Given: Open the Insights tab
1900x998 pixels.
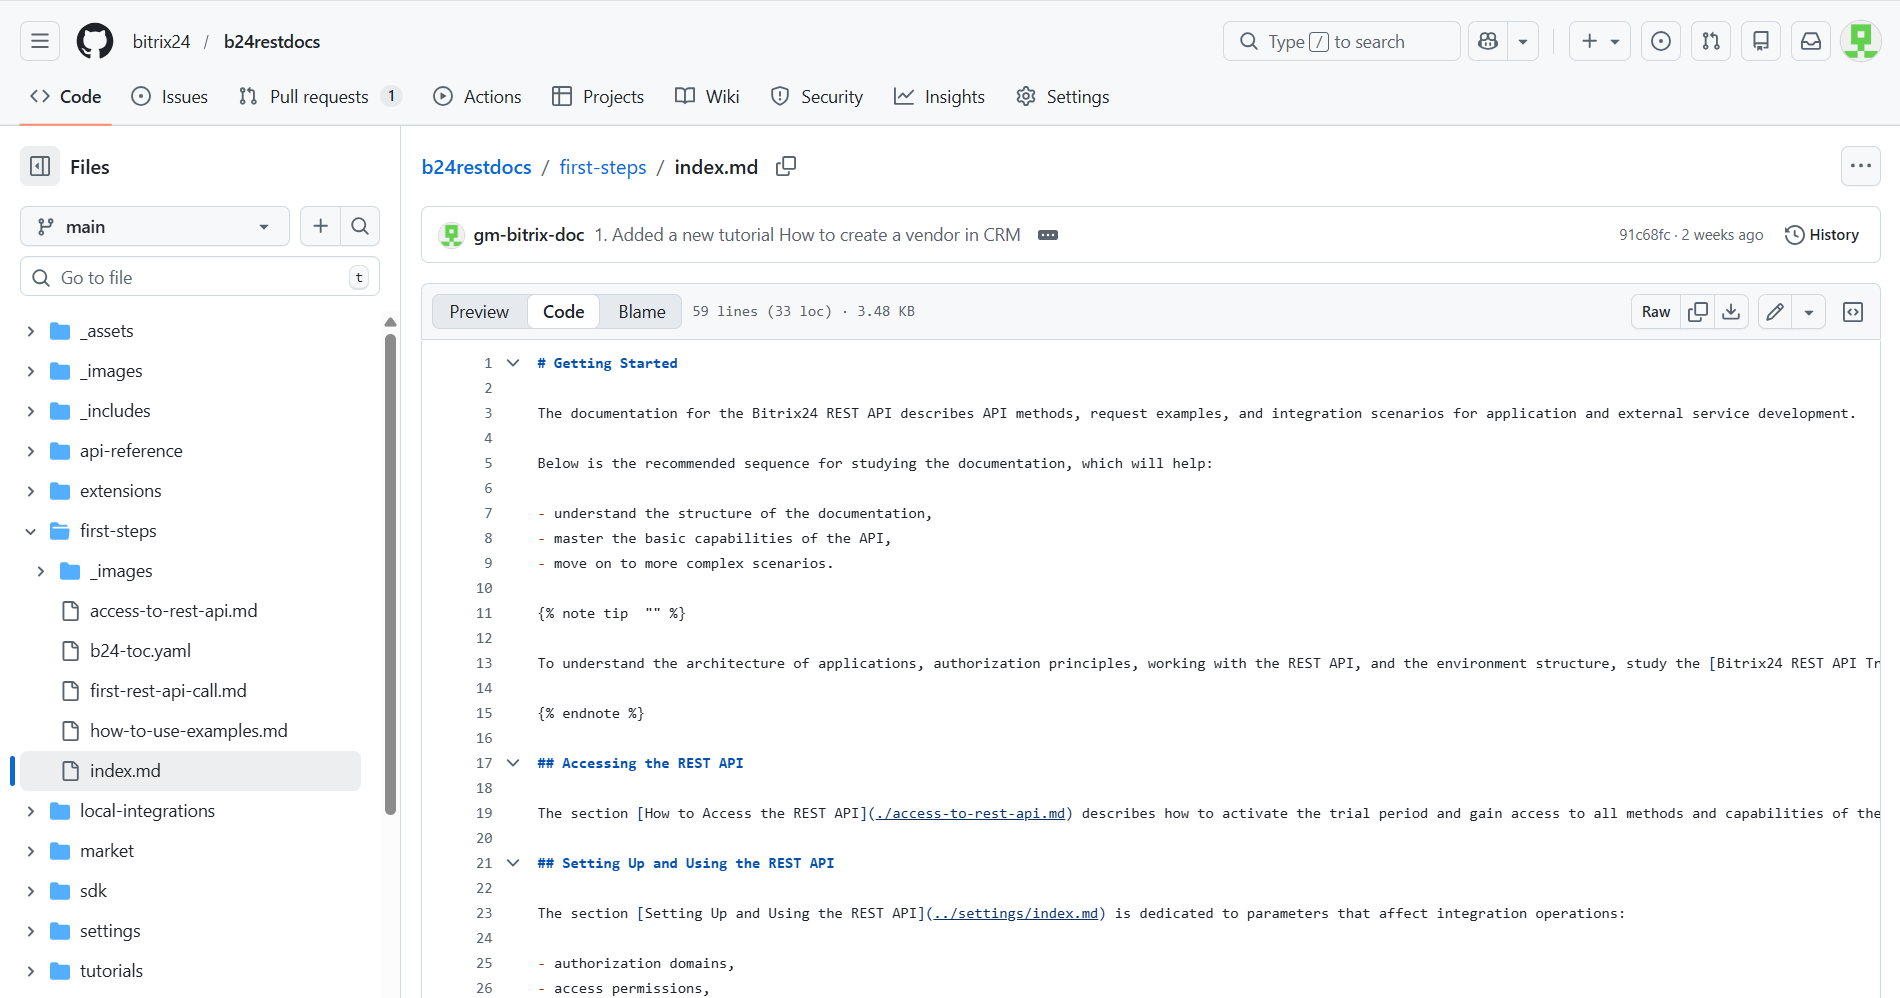Looking at the screenshot, I should coord(939,96).
